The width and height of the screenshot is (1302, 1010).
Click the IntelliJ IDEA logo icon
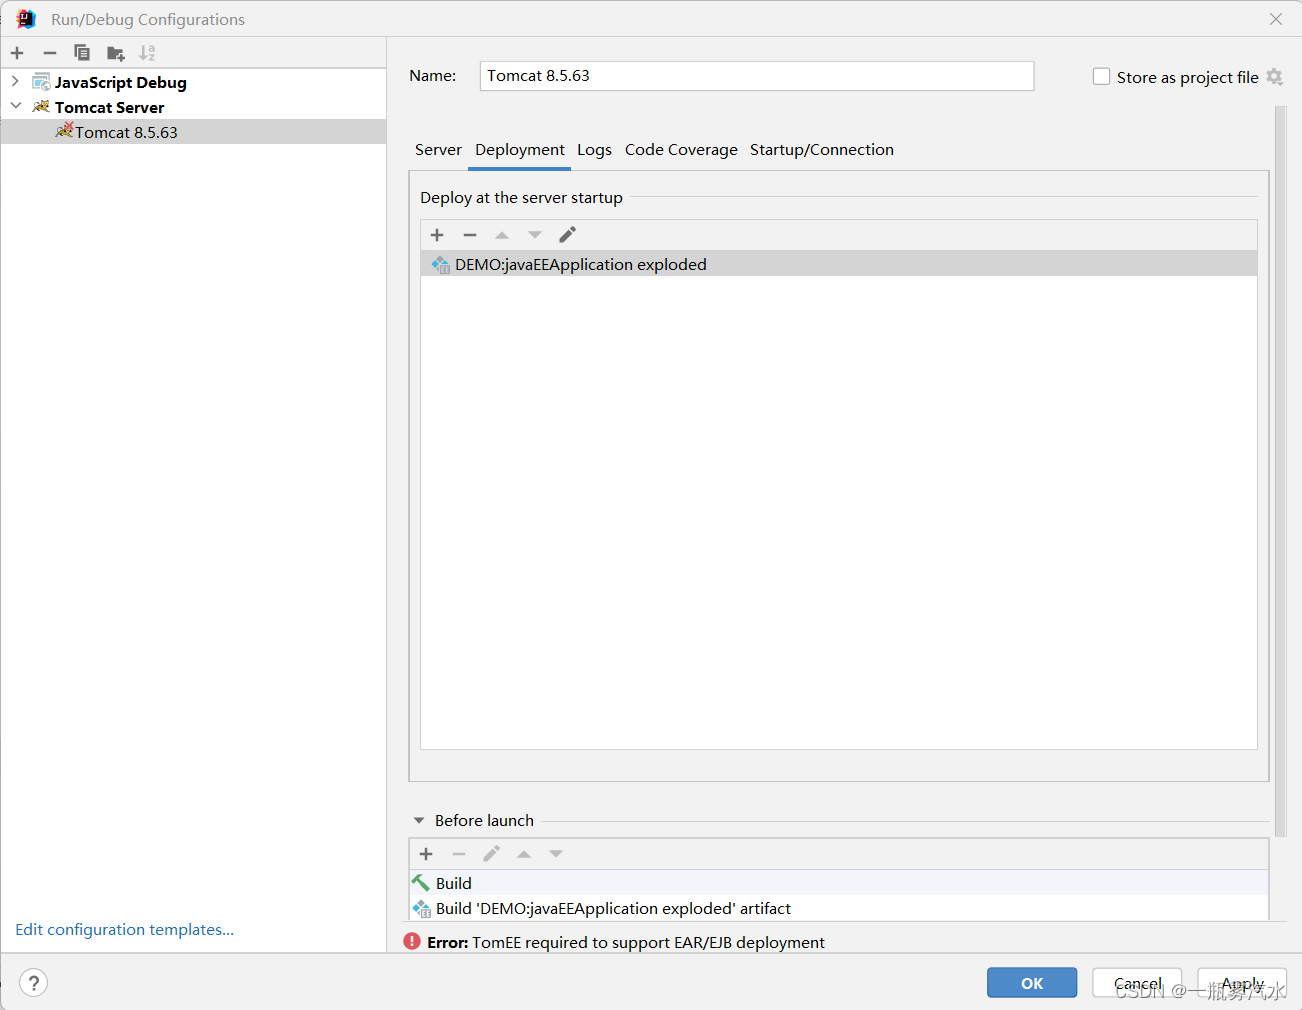click(25, 19)
